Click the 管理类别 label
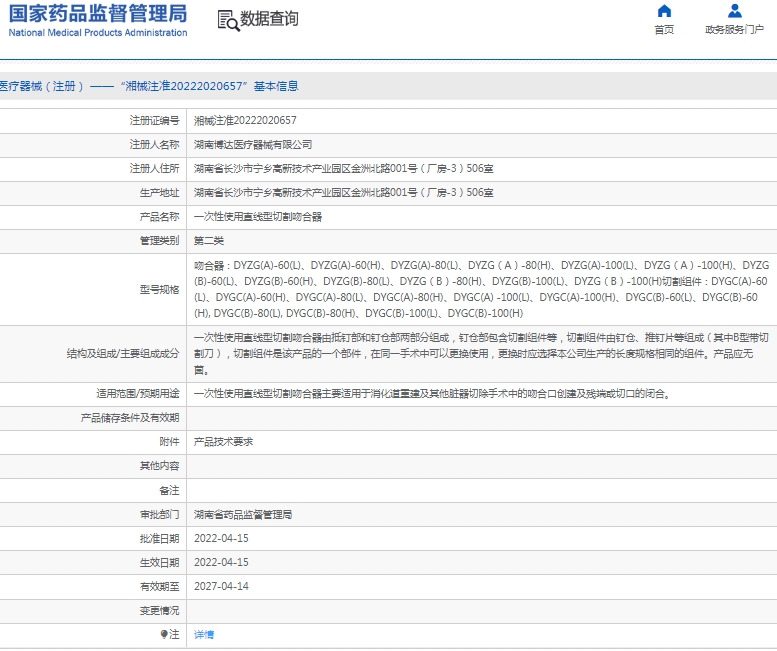Screen dimensions: 777x651 tap(159, 241)
